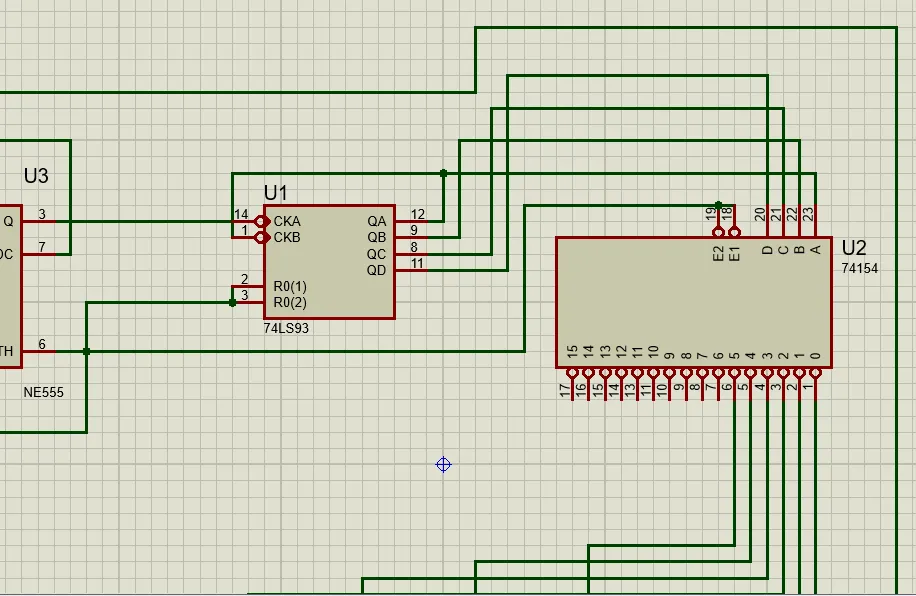Click the junction dot above U2 pin 19

click(719, 206)
